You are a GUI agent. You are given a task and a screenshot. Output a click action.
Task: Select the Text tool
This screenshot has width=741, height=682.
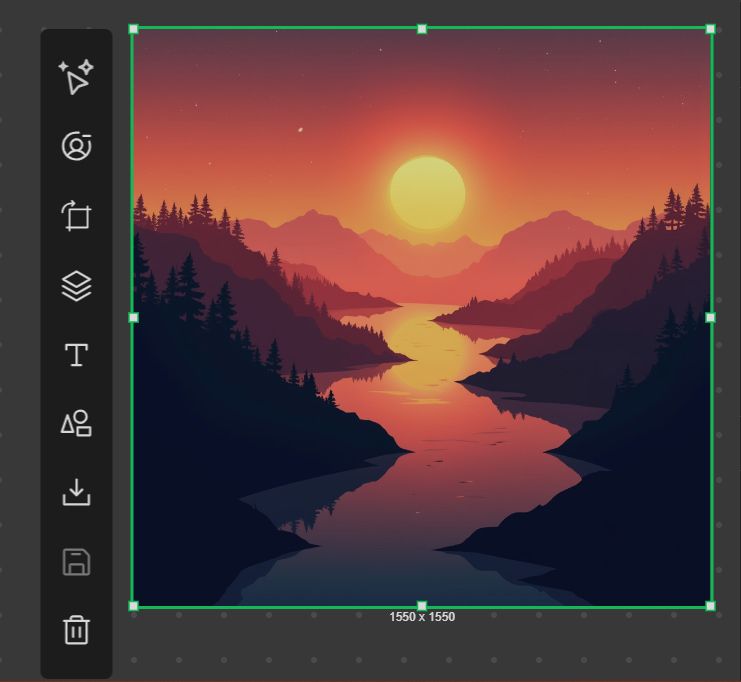[76, 355]
